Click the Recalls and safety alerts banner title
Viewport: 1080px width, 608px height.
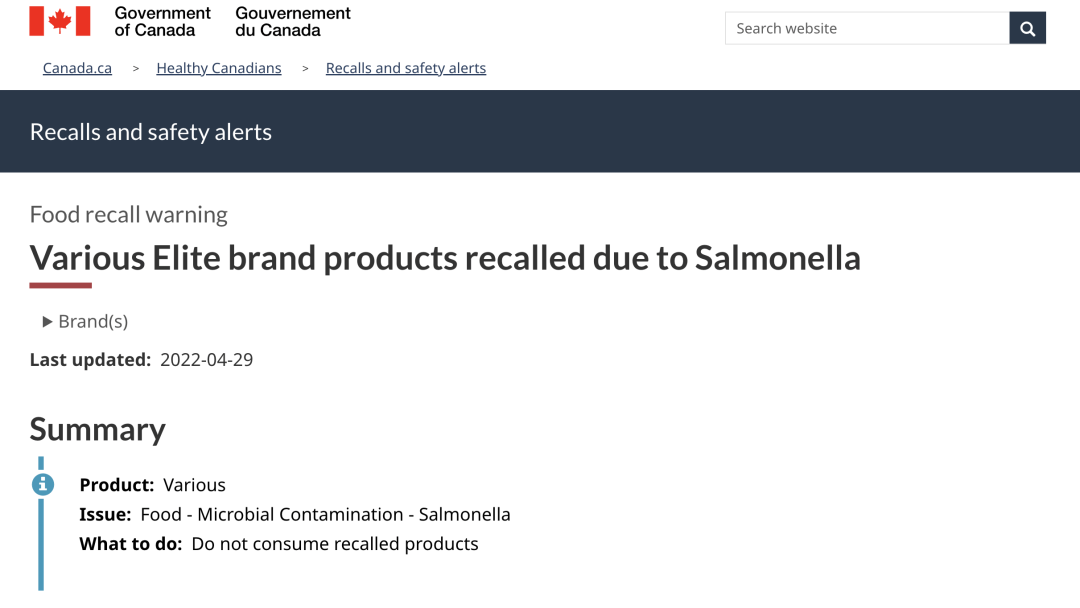151,132
